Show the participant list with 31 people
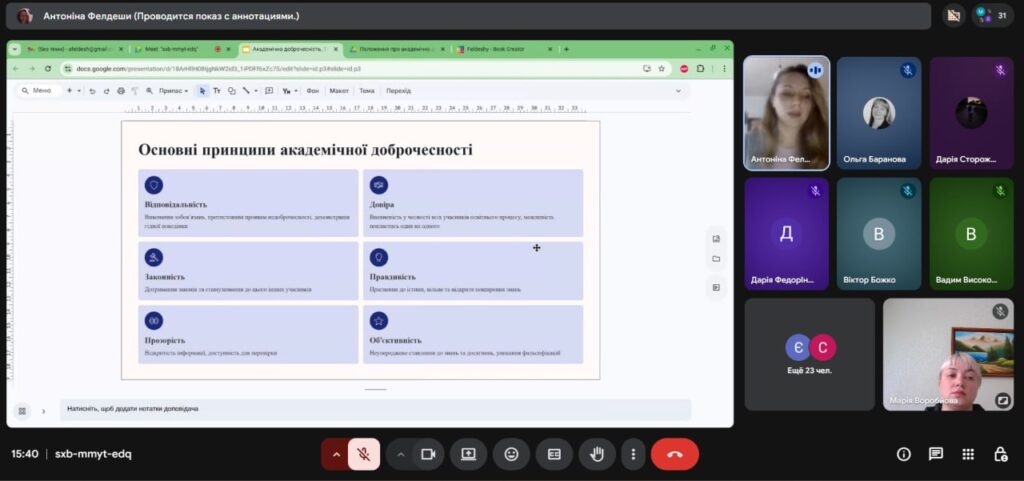 point(992,15)
